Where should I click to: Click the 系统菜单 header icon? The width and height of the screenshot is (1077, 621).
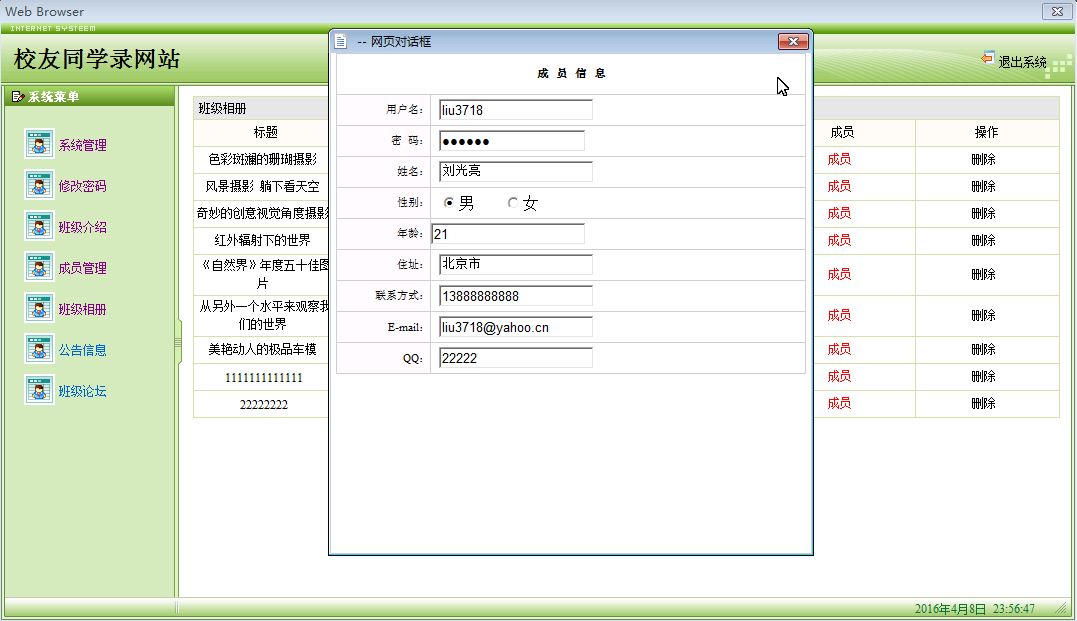click(x=18, y=97)
